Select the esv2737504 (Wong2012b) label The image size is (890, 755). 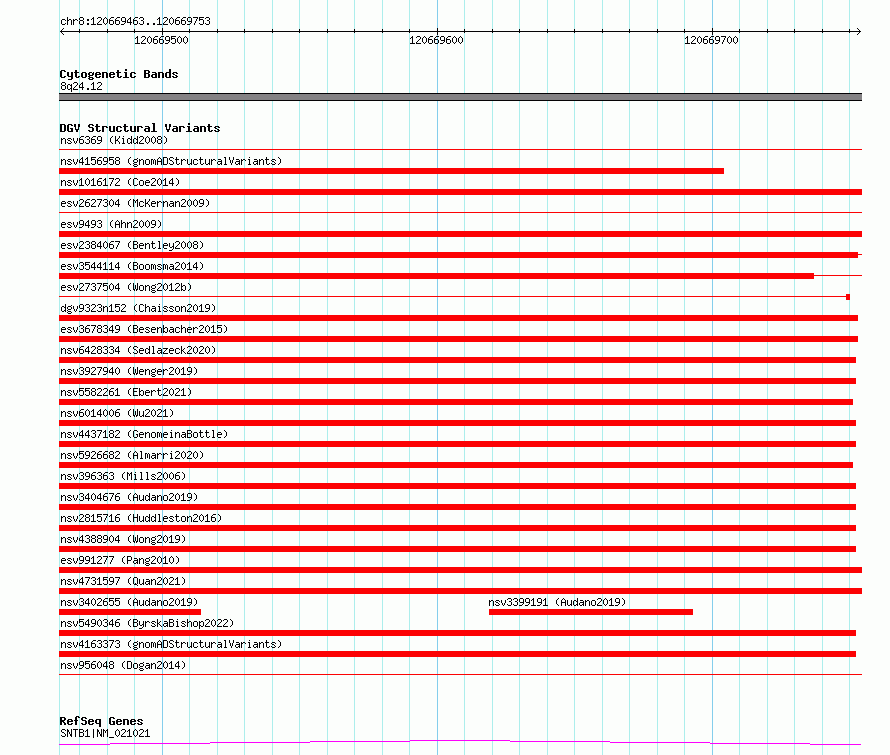pyautogui.click(x=126, y=287)
